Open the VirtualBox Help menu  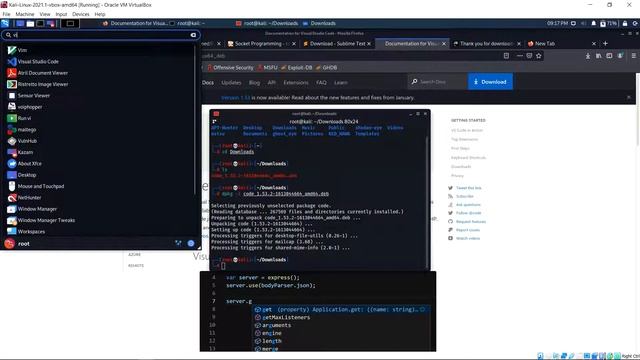(x=100, y=14)
